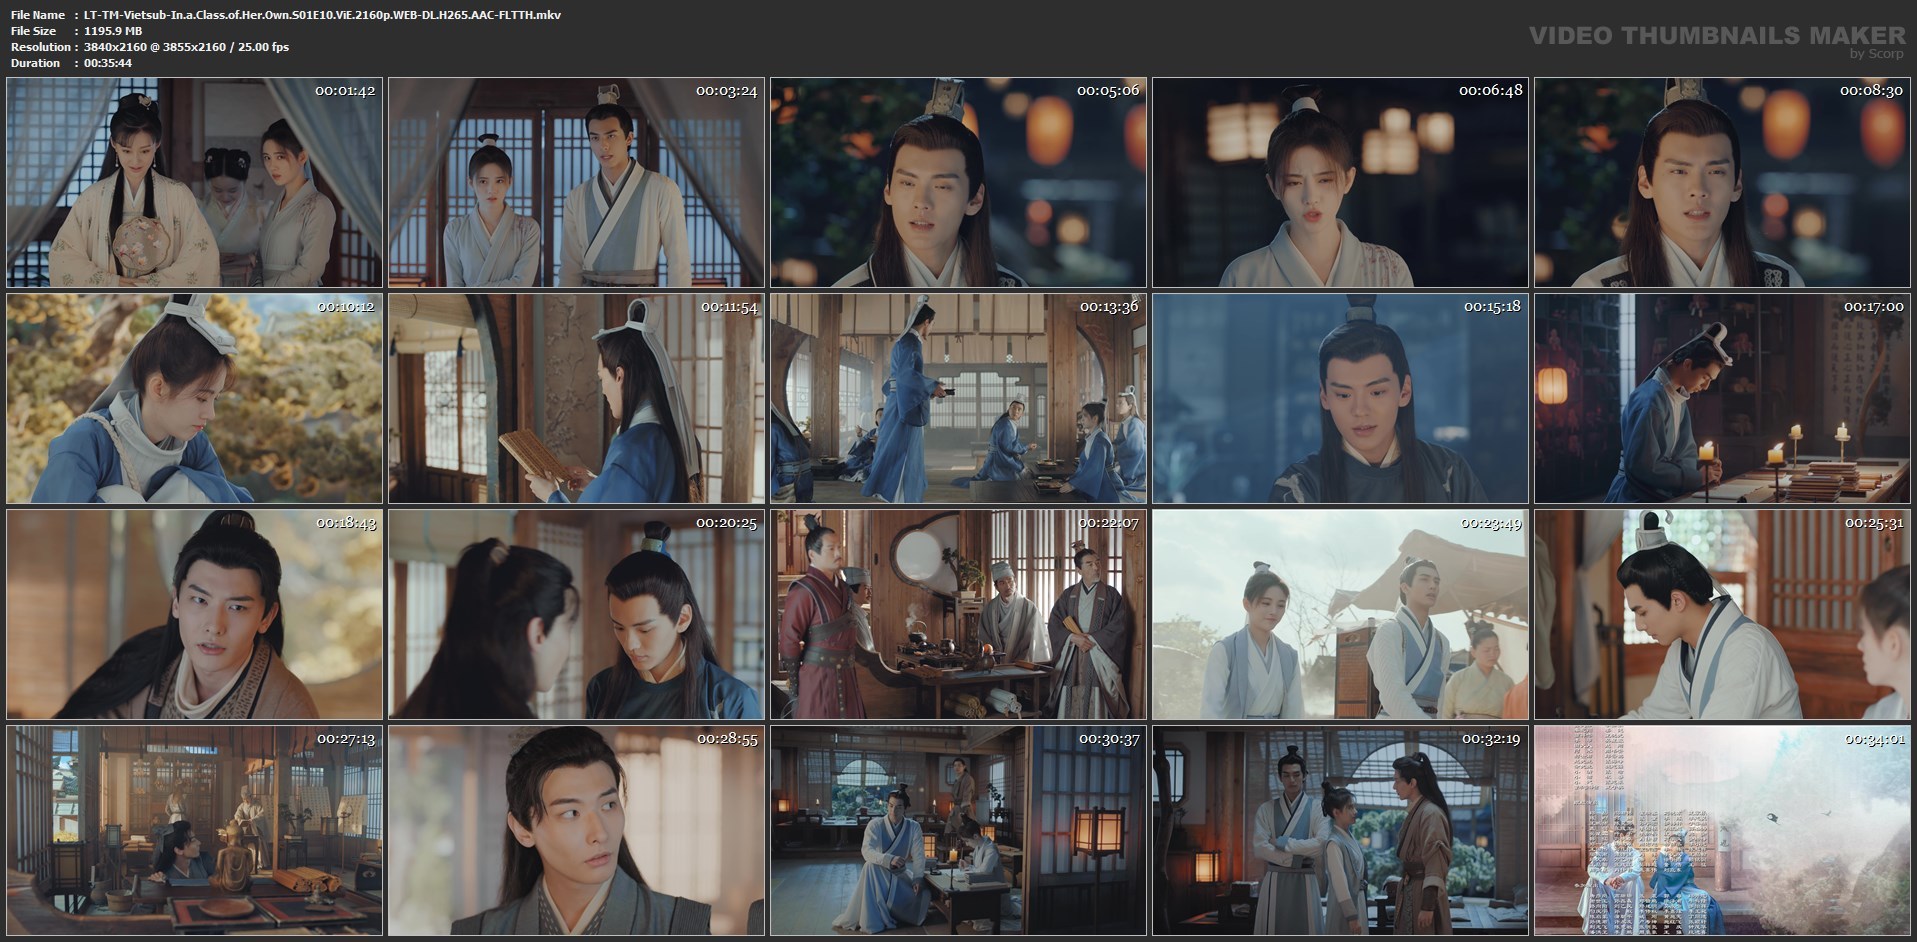Select the thumbnail at 00:06:48

point(1340,183)
